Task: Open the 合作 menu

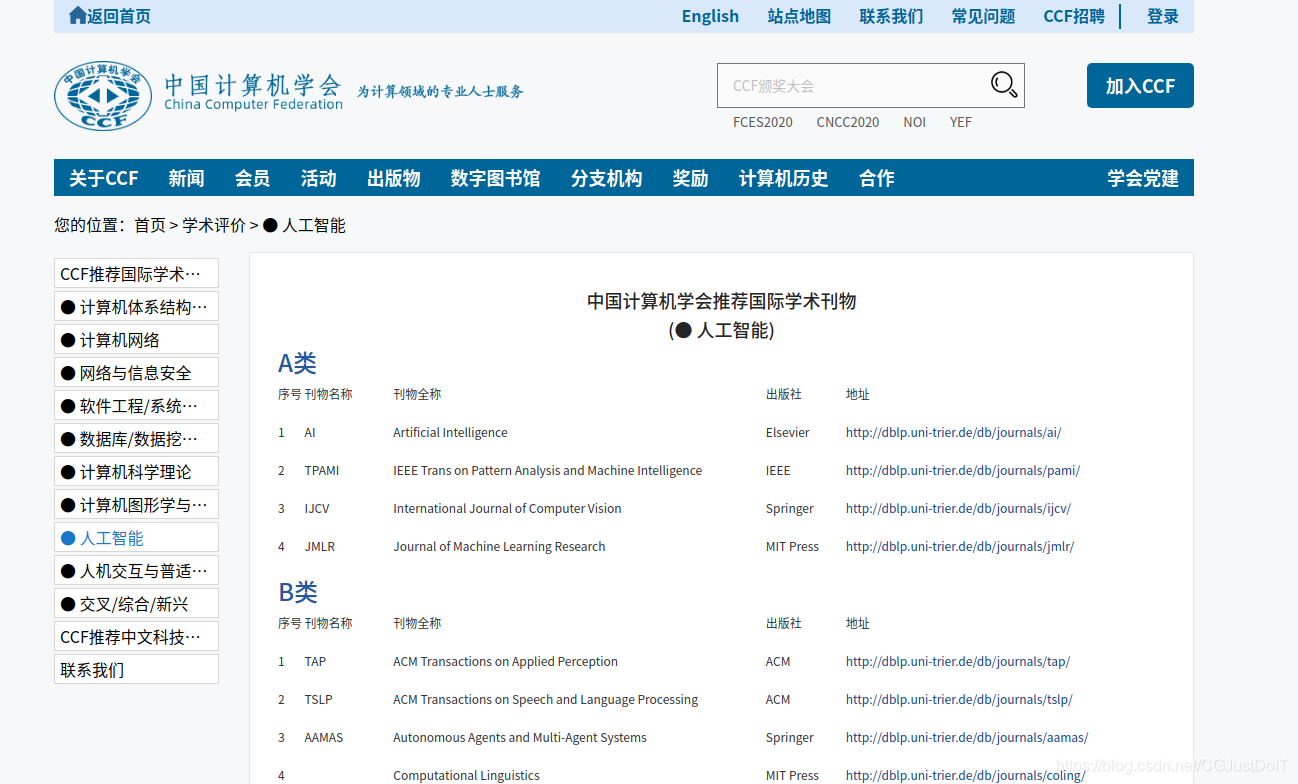Action: click(877, 178)
